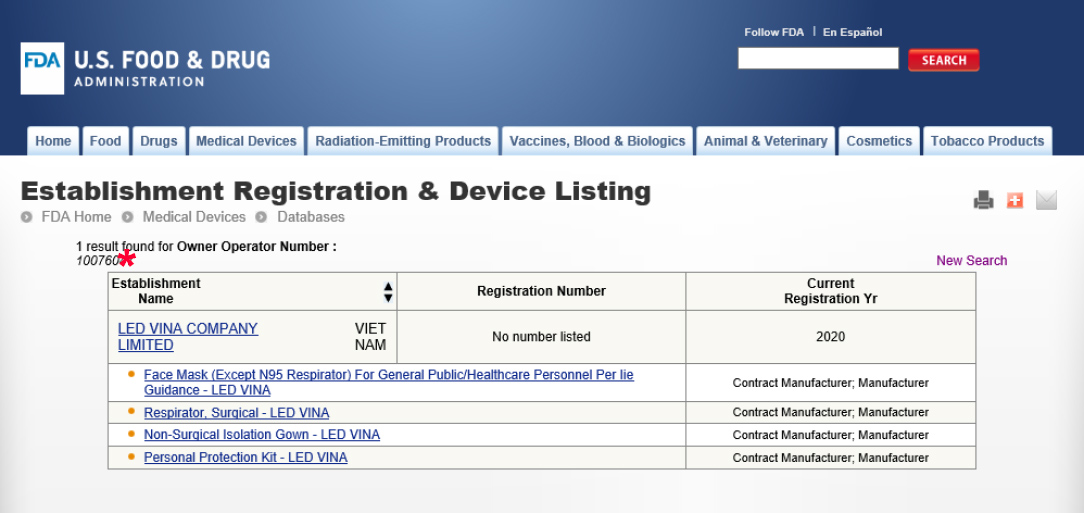The height and width of the screenshot is (513, 1084).
Task: Open Face Mask (Except N95 Respirator) listing
Action: [389, 382]
